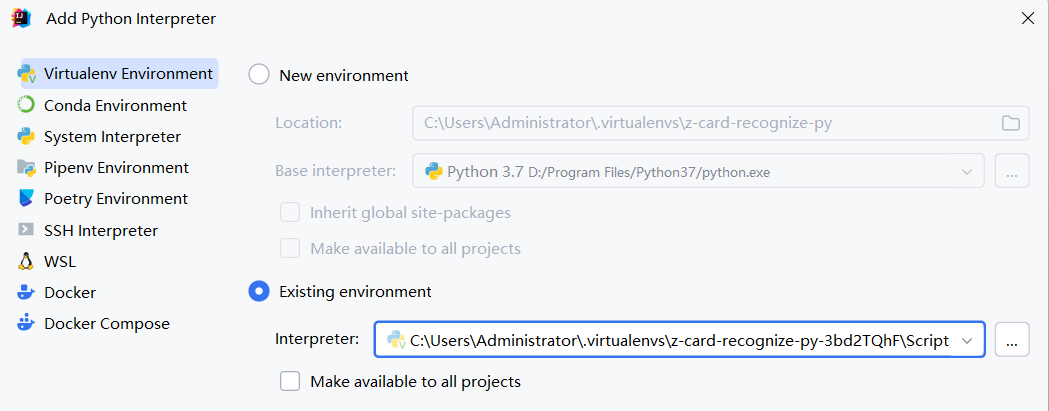Open the System Interpreter option
The width and height of the screenshot is (1049, 411).
(x=112, y=137)
